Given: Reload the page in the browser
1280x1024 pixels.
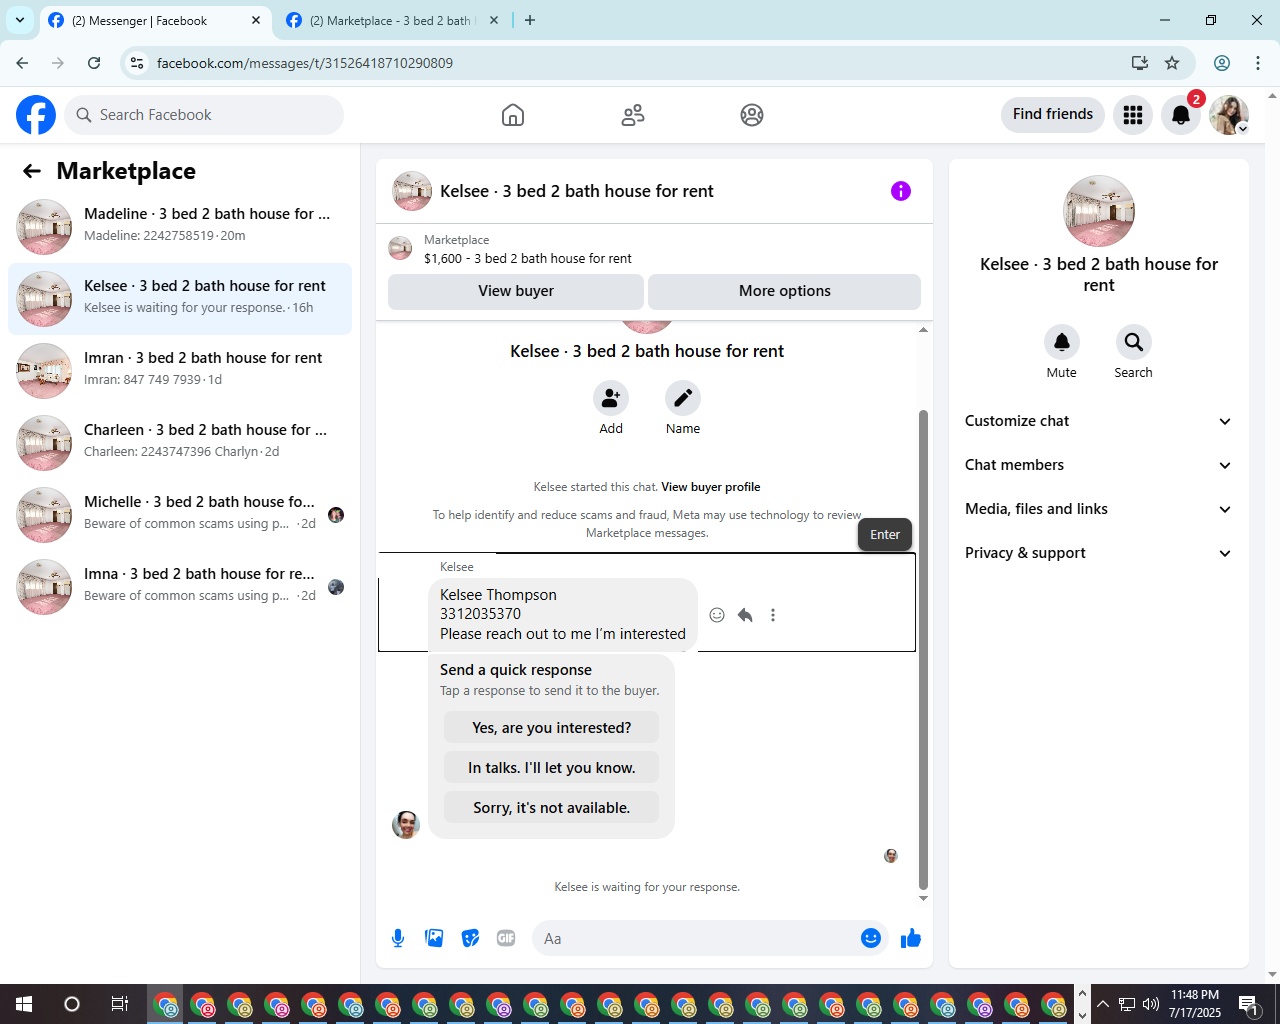Looking at the screenshot, I should point(94,63).
